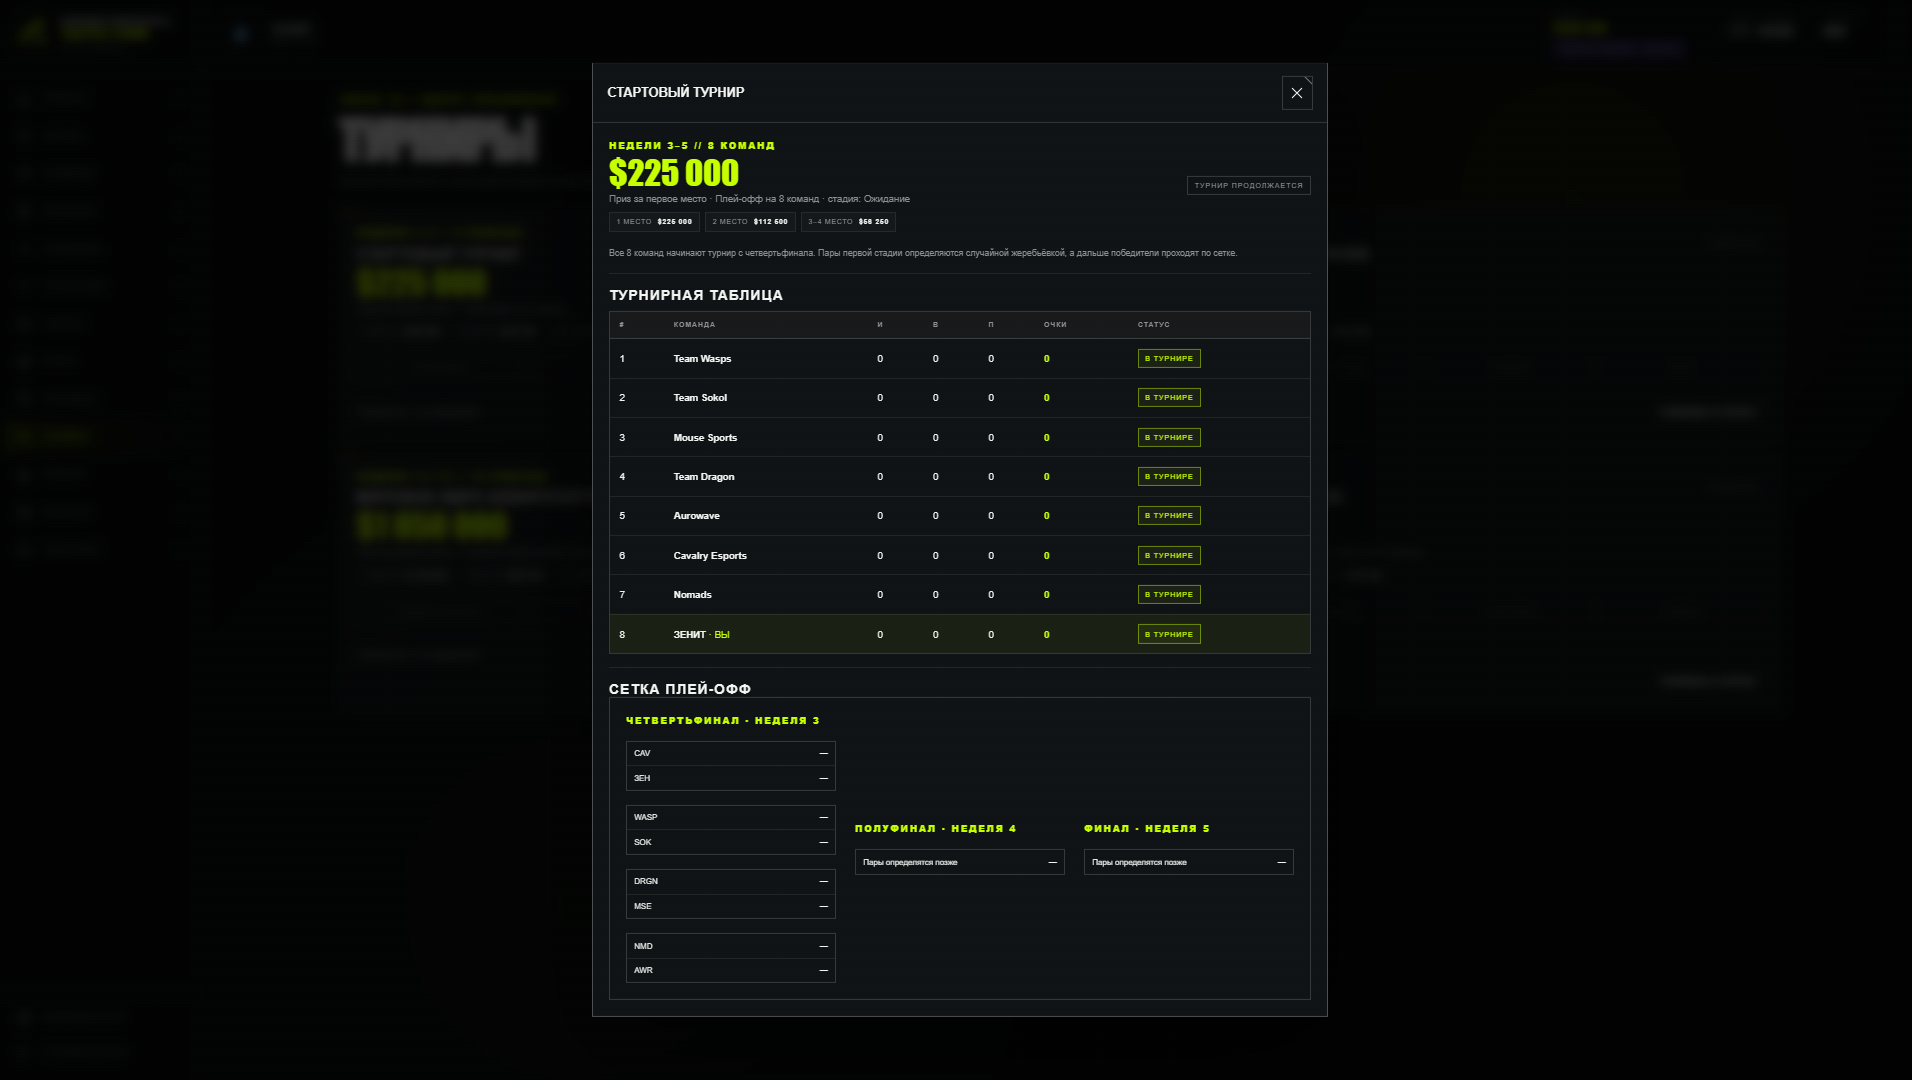
Task: Select Team Sokol row in standings
Action: [960, 398]
